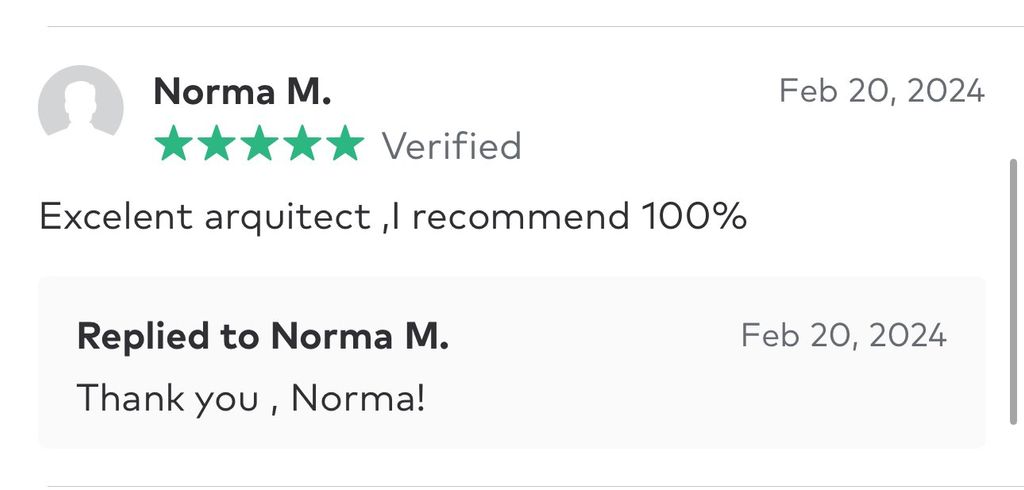Select the third rating star

259,146
